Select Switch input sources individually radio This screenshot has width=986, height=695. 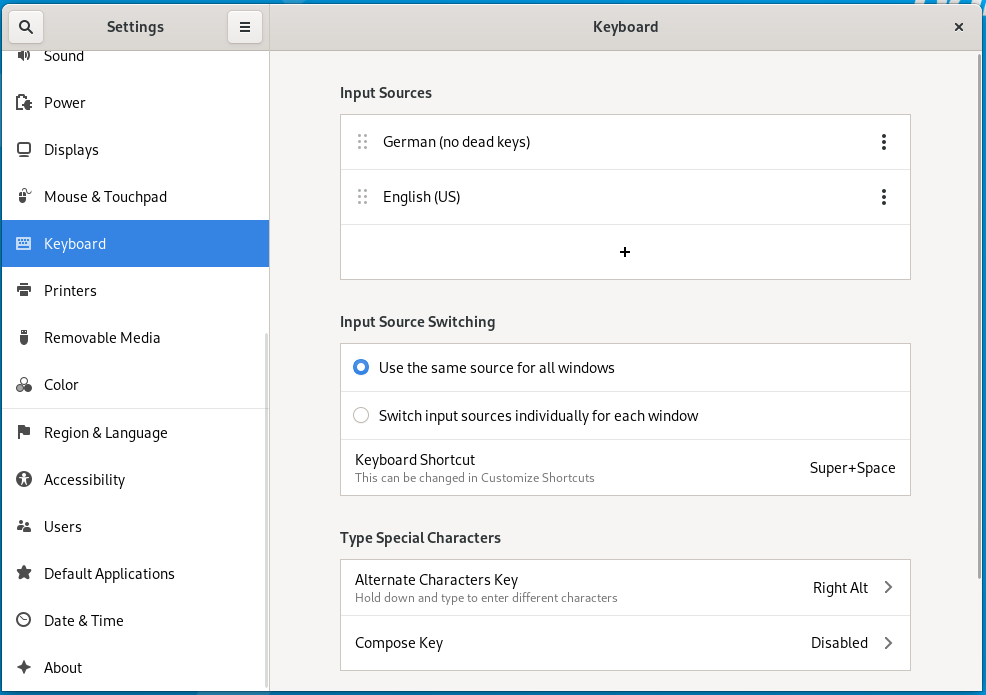(x=361, y=415)
